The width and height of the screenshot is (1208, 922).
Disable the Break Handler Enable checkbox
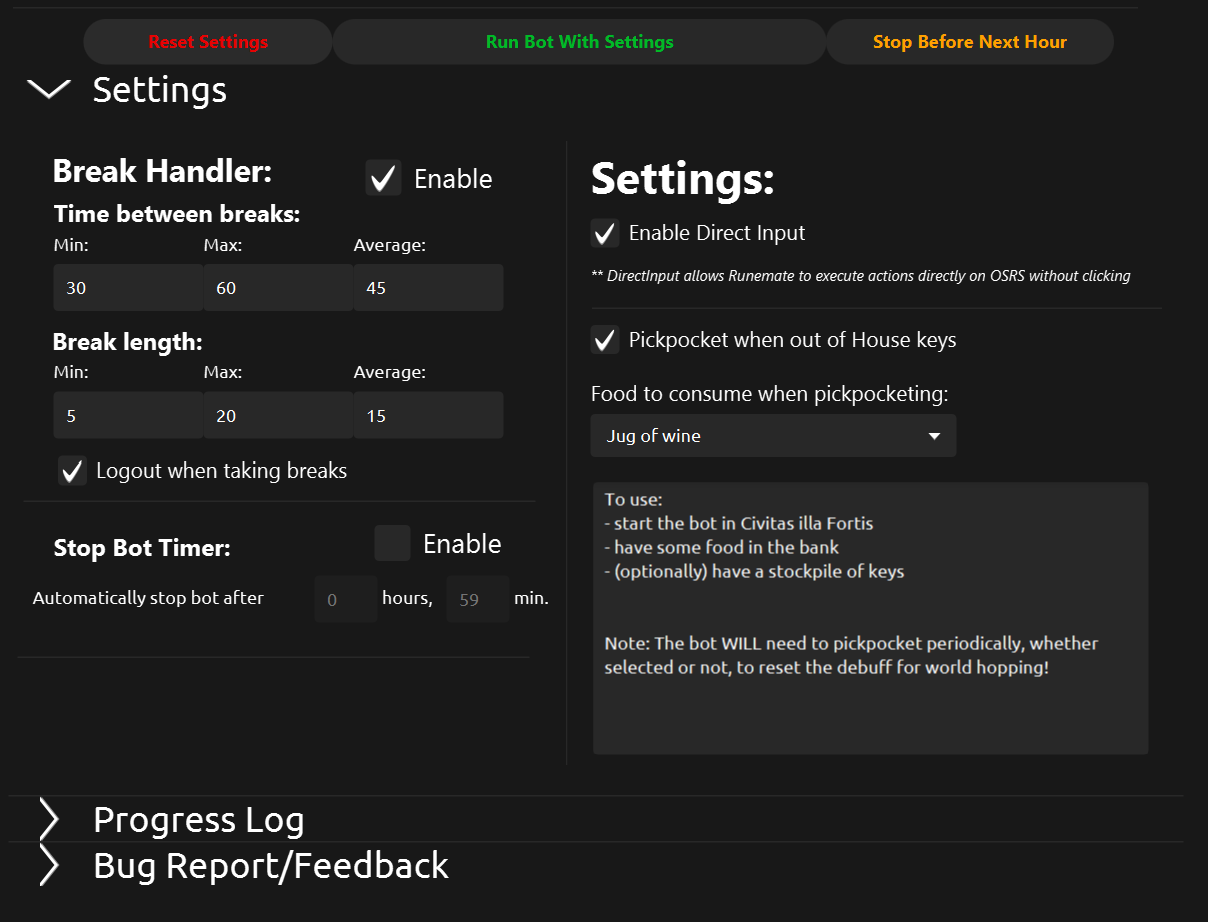[x=383, y=178]
